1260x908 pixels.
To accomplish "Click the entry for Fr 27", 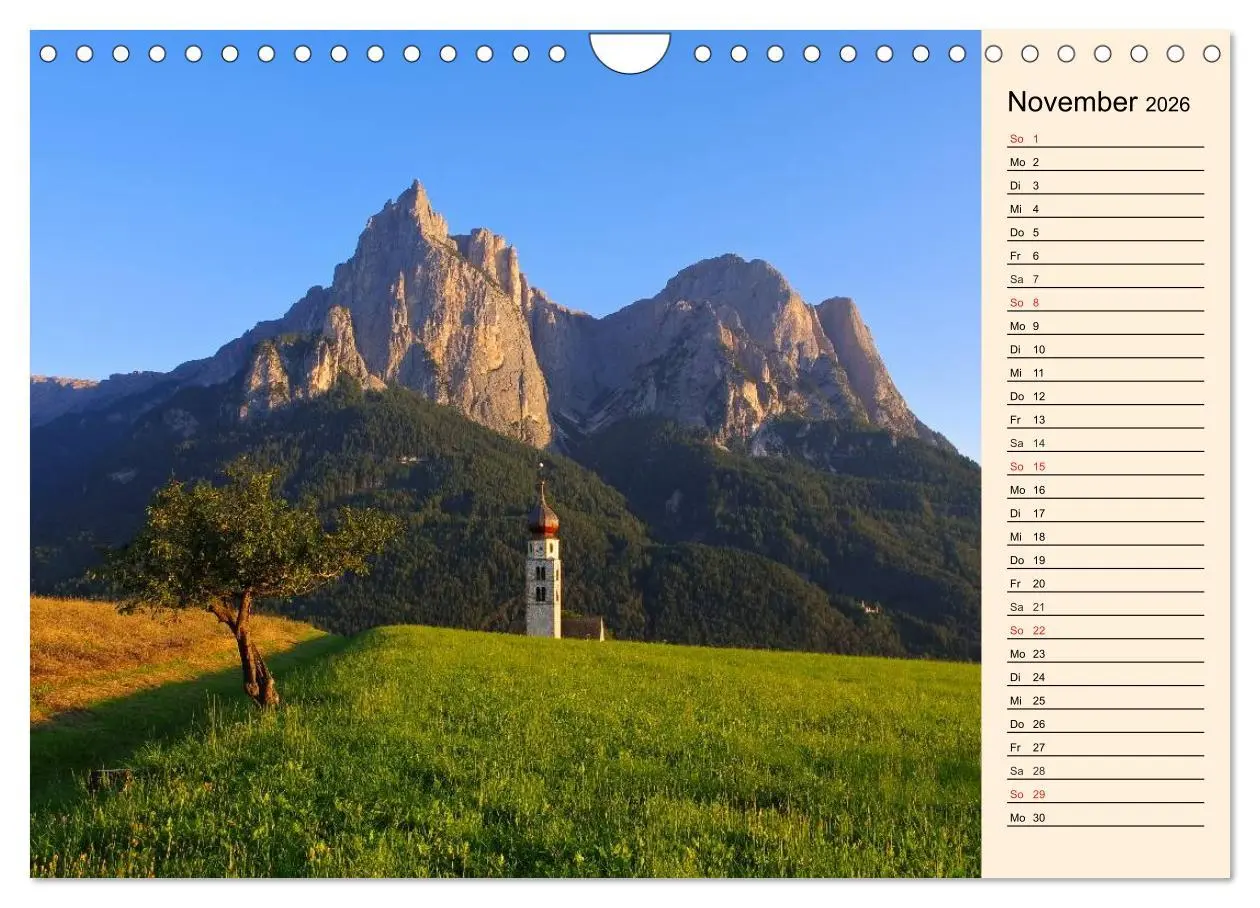I will pos(1025,747).
